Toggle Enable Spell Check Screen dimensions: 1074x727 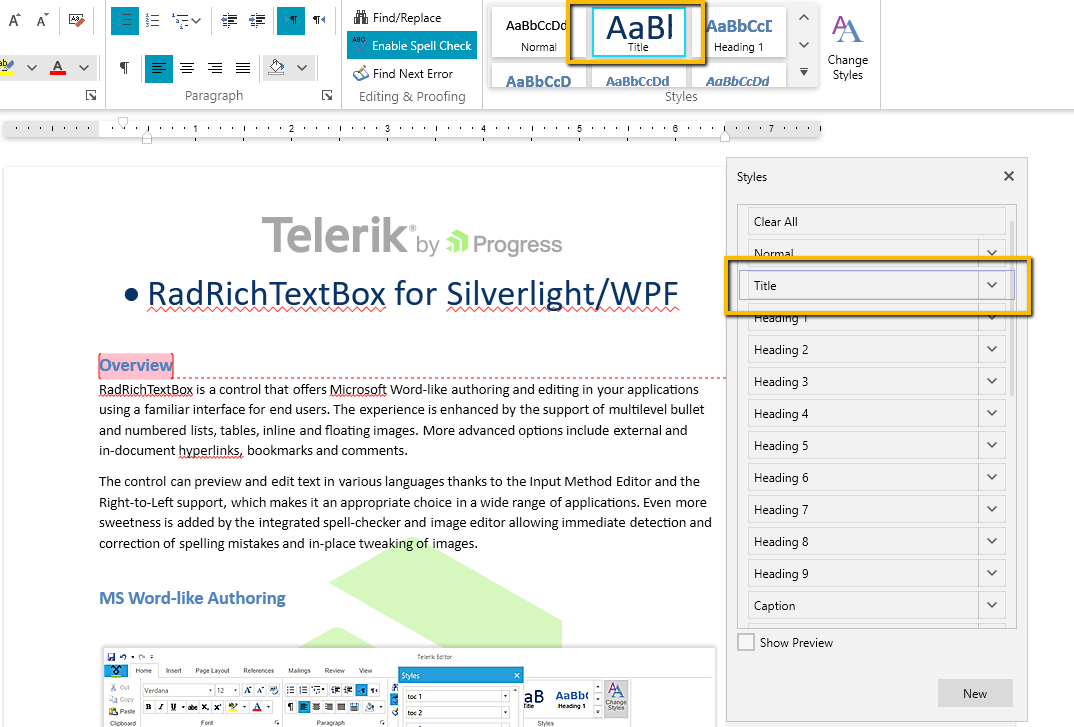[412, 46]
